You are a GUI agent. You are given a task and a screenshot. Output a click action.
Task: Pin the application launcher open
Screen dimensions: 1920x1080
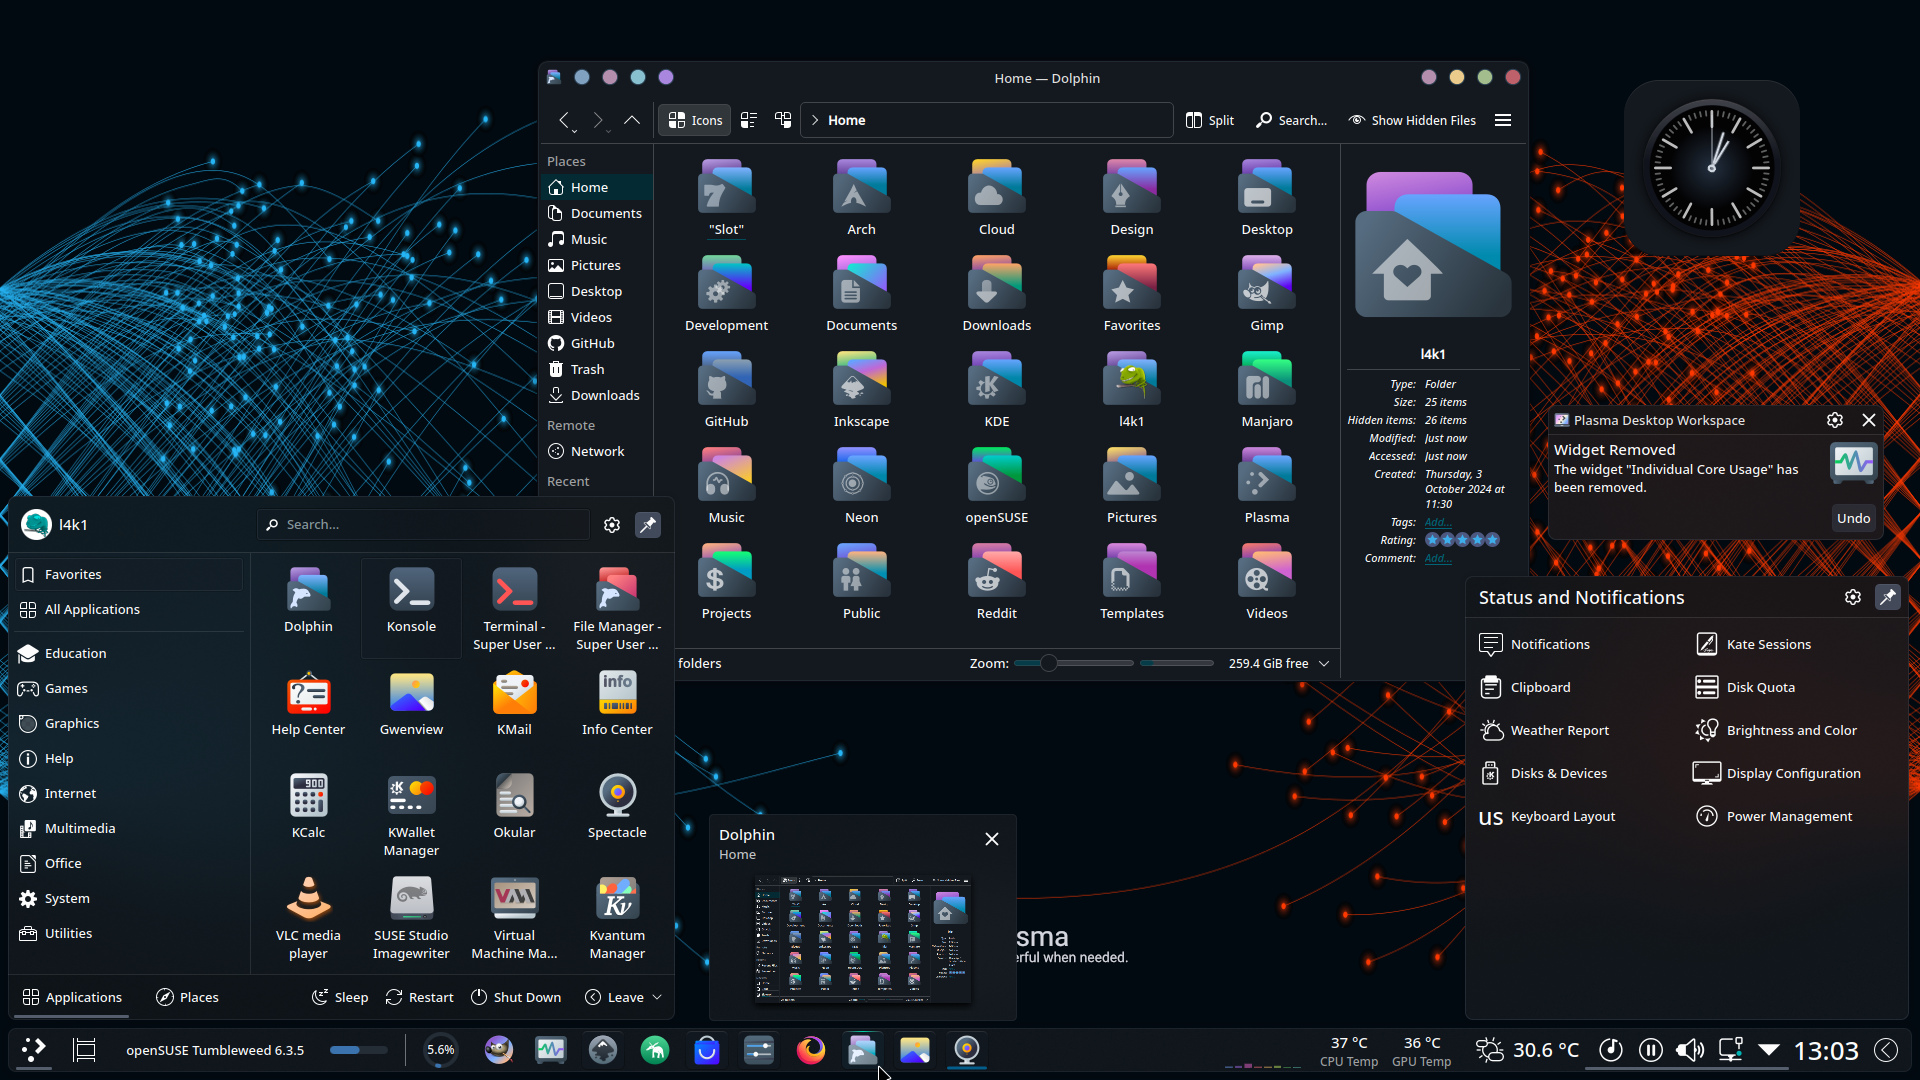(648, 524)
